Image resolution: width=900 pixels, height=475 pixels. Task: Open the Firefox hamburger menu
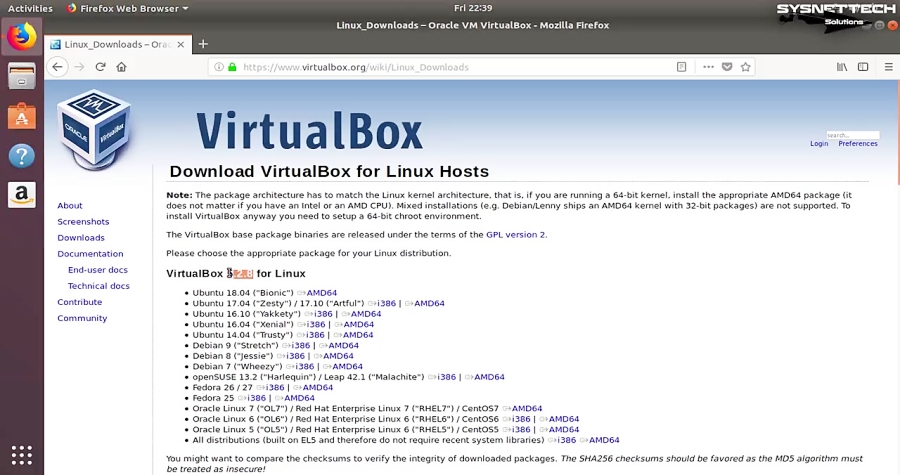pyautogui.click(x=888, y=67)
